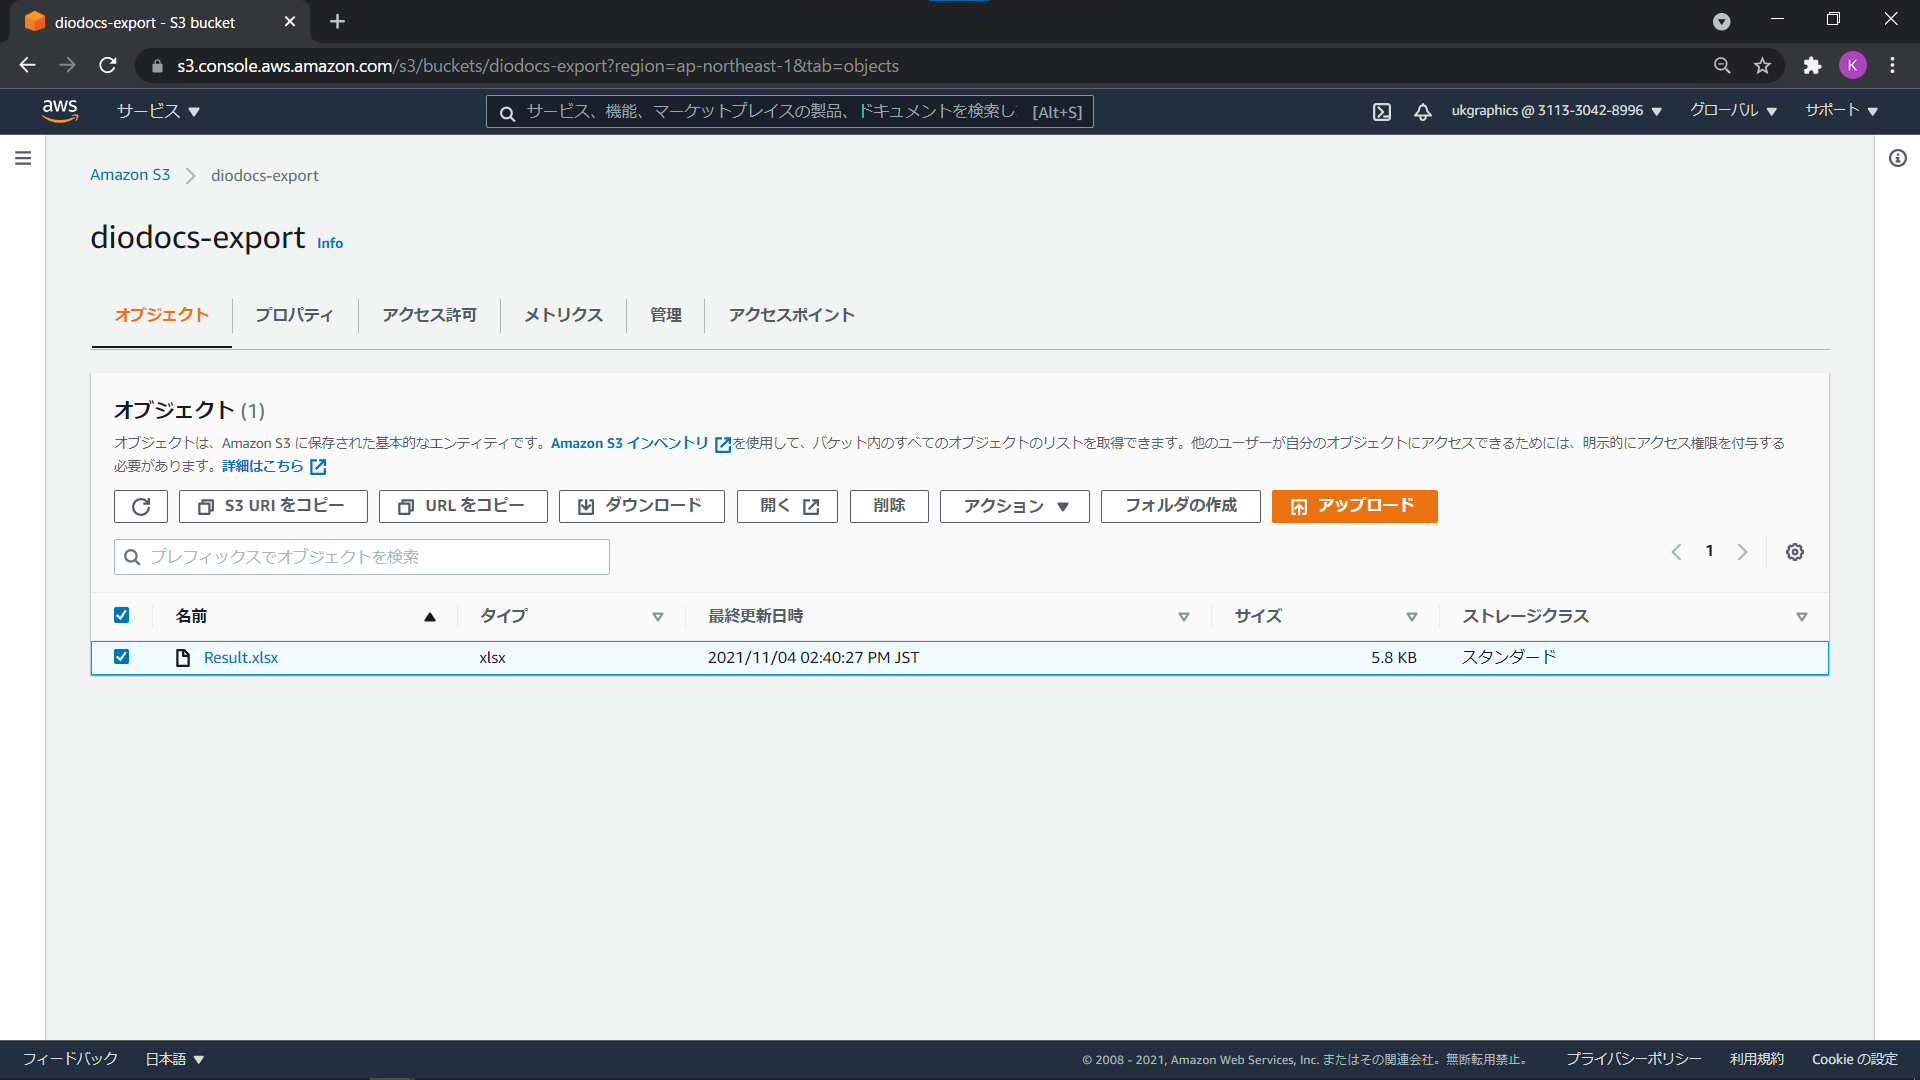Image resolution: width=1920 pixels, height=1080 pixels.
Task: Open the 日本語 language selector
Action: coord(175,1059)
